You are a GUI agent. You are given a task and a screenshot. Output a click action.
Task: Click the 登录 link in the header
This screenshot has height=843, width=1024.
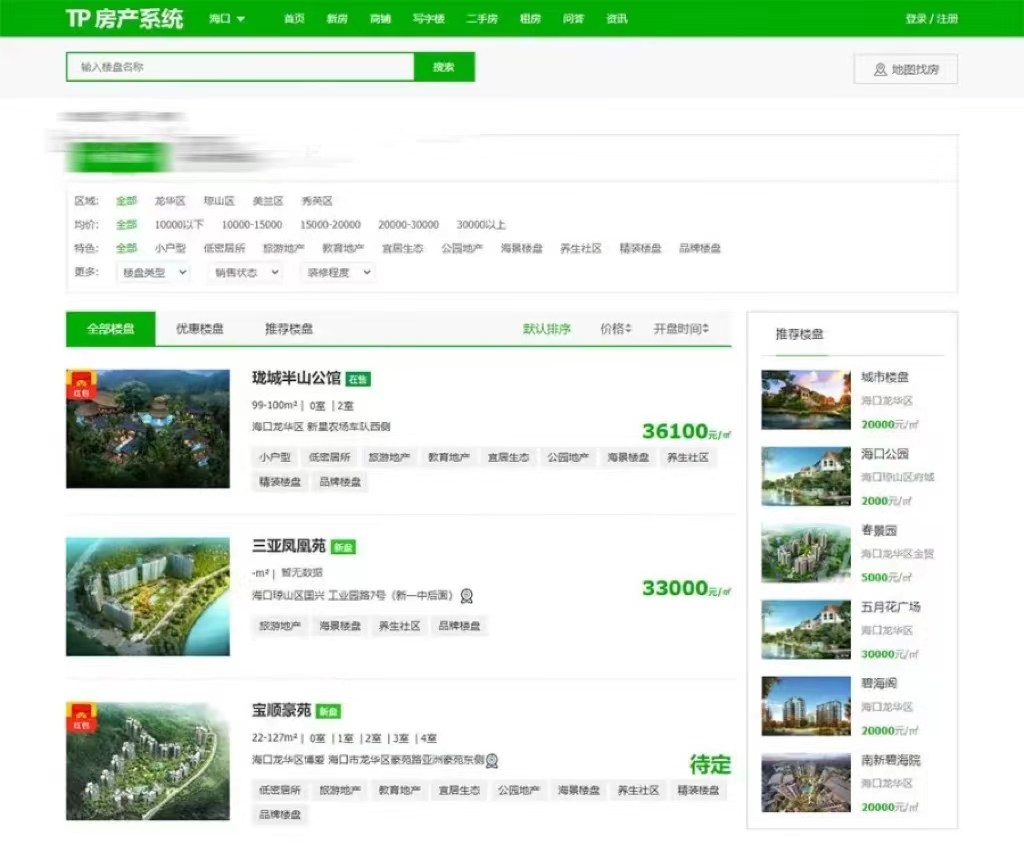click(915, 19)
